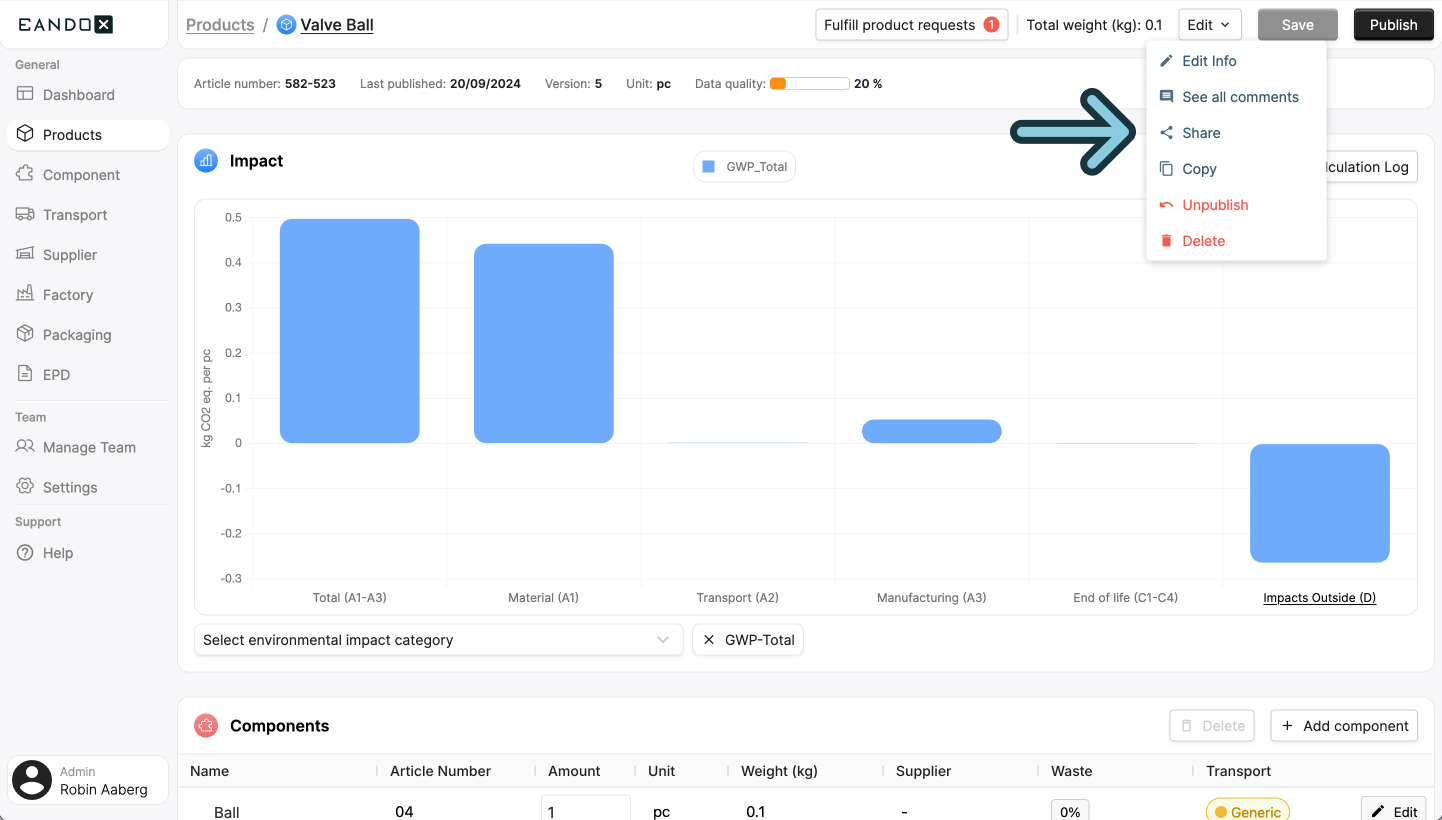Screen dimensions: 1442x820
Task: View the Impacts Outside (D) details
Action: (x=1319, y=597)
